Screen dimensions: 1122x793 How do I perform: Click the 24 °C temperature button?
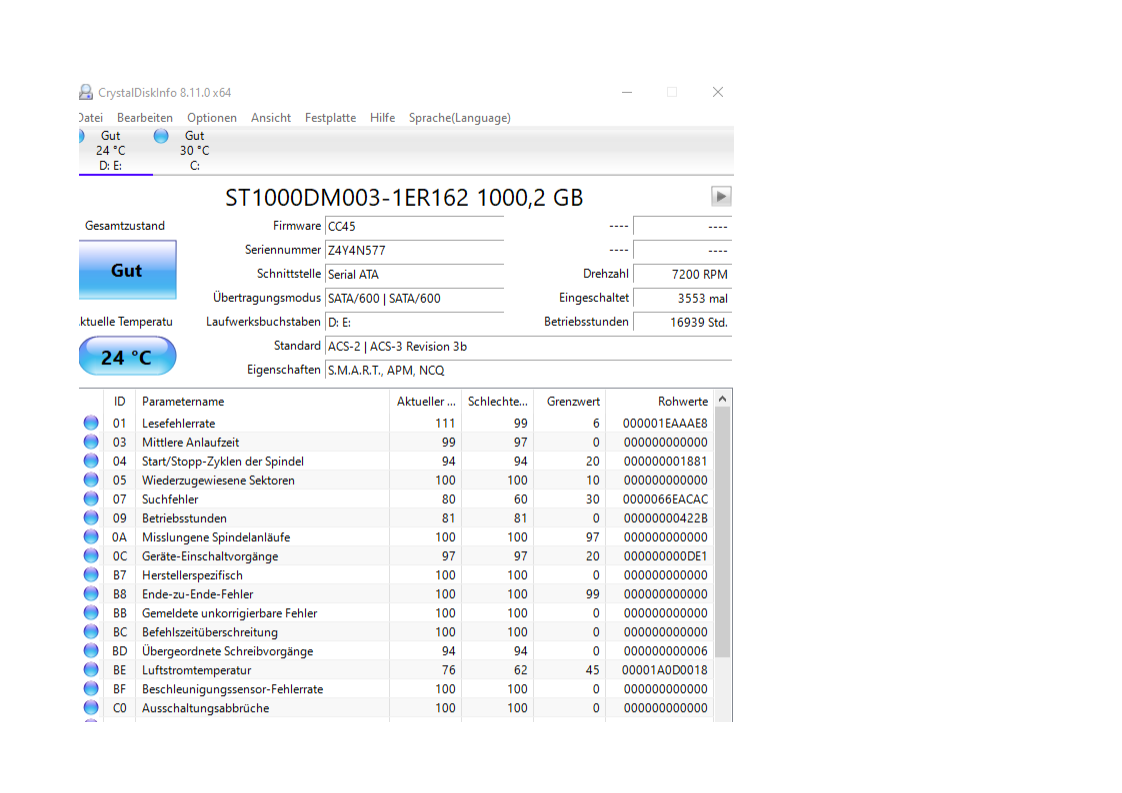point(127,356)
